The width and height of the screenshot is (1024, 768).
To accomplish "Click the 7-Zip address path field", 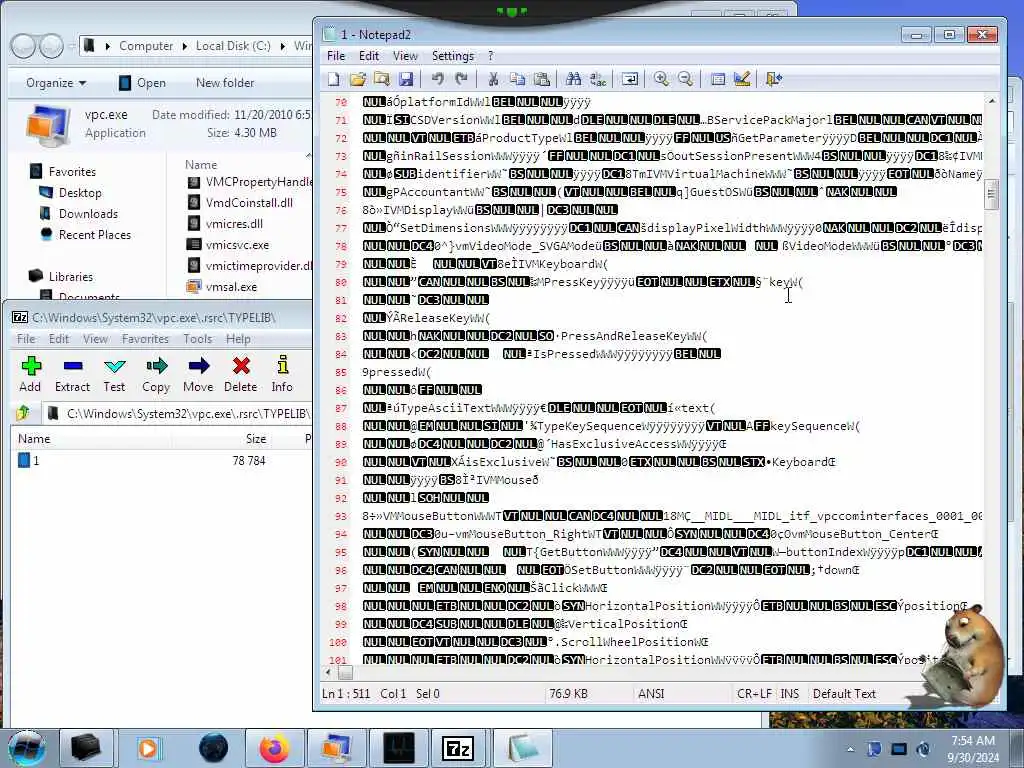I will (x=178, y=413).
